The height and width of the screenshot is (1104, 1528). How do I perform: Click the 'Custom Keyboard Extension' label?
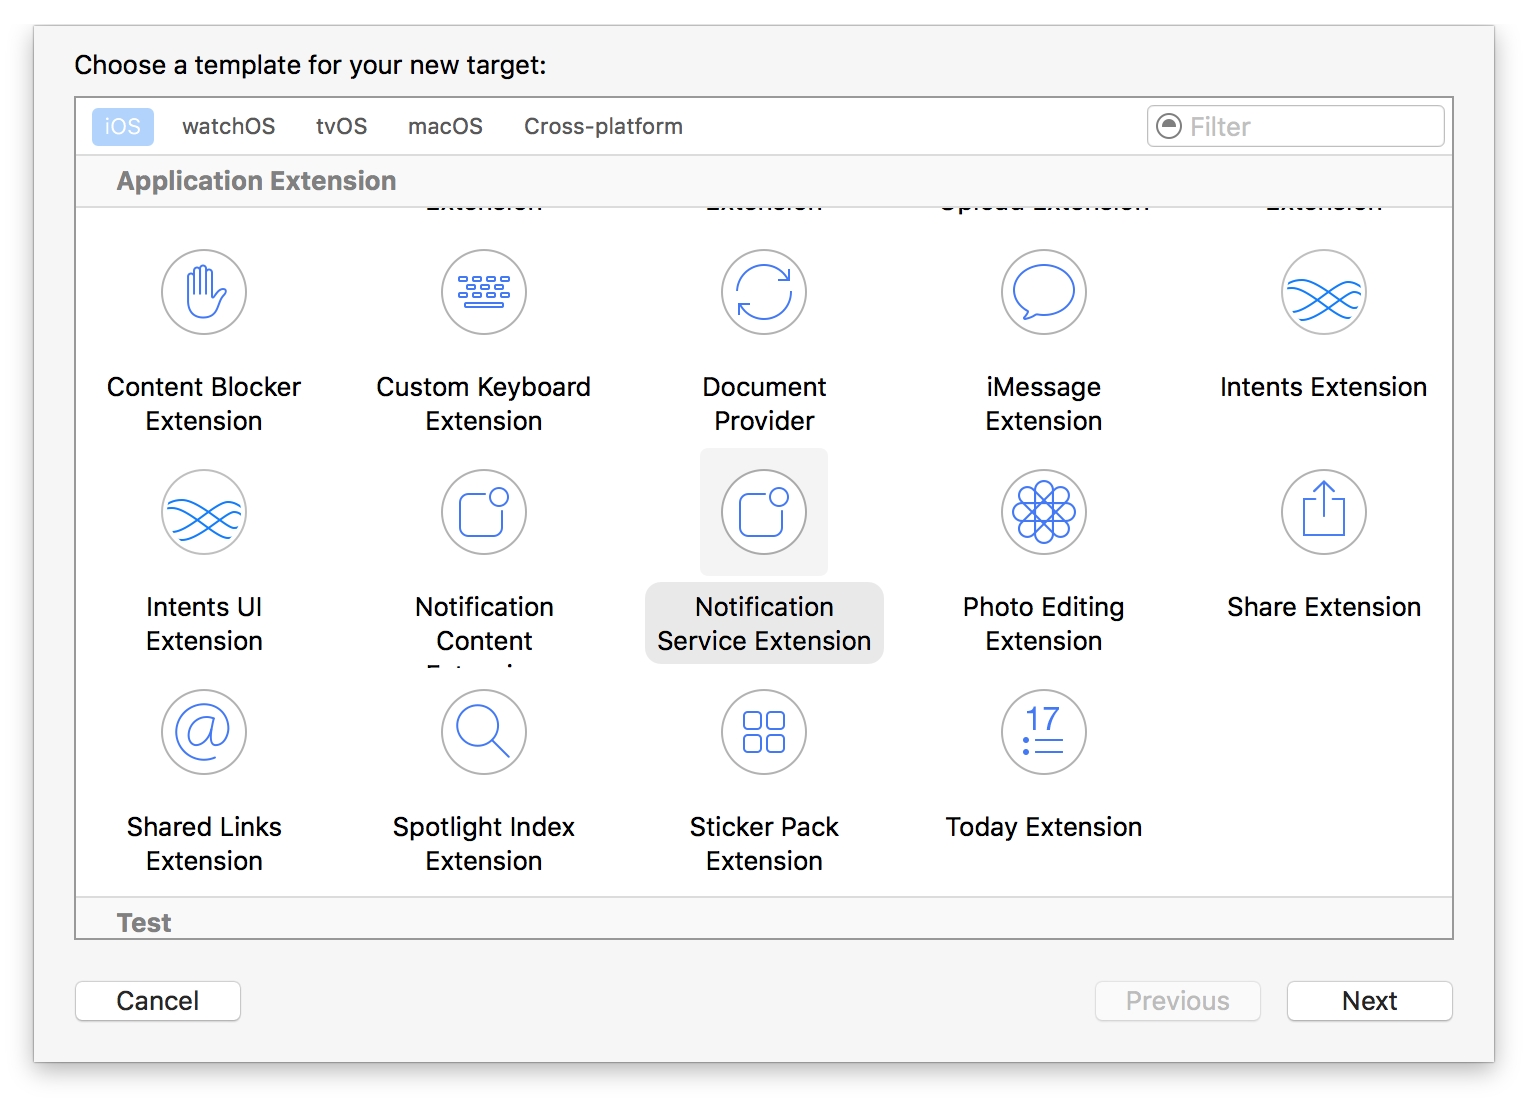pyautogui.click(x=484, y=404)
